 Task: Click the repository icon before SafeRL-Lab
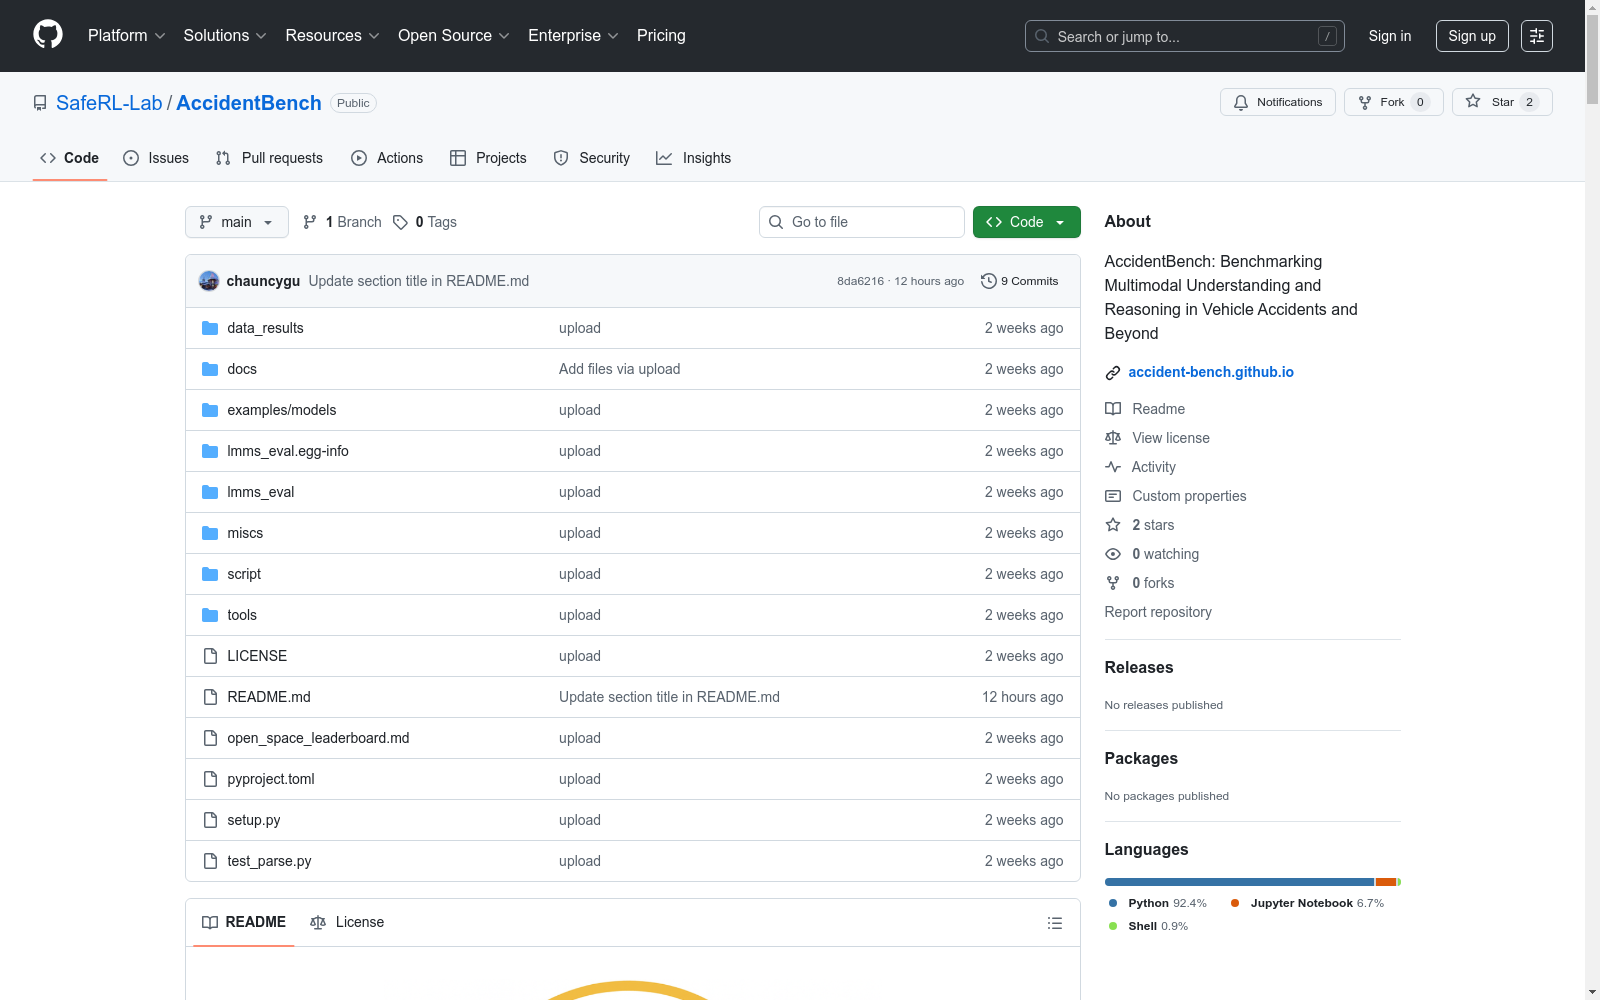(x=40, y=103)
